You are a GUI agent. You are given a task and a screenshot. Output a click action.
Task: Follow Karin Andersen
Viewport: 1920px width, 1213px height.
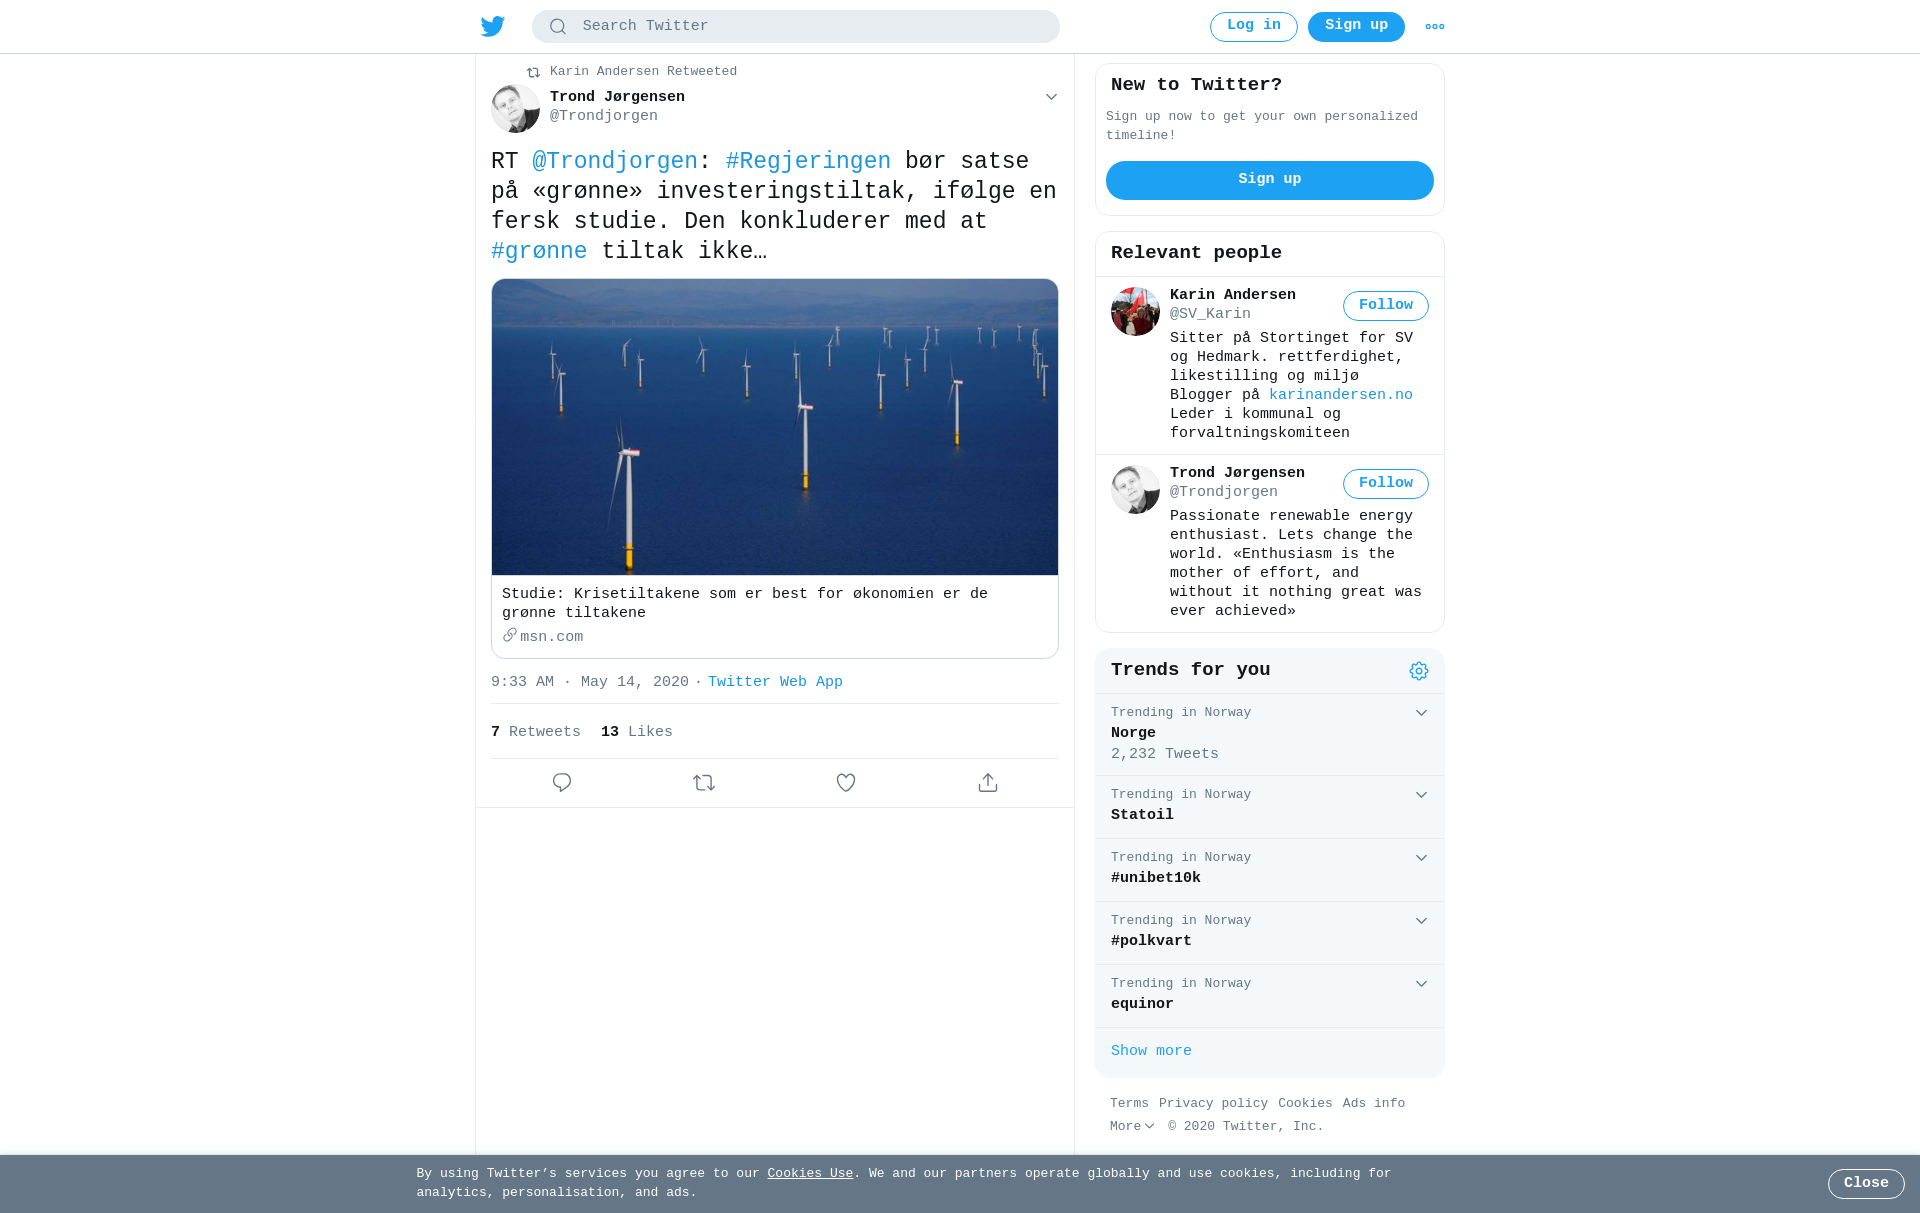[1386, 306]
